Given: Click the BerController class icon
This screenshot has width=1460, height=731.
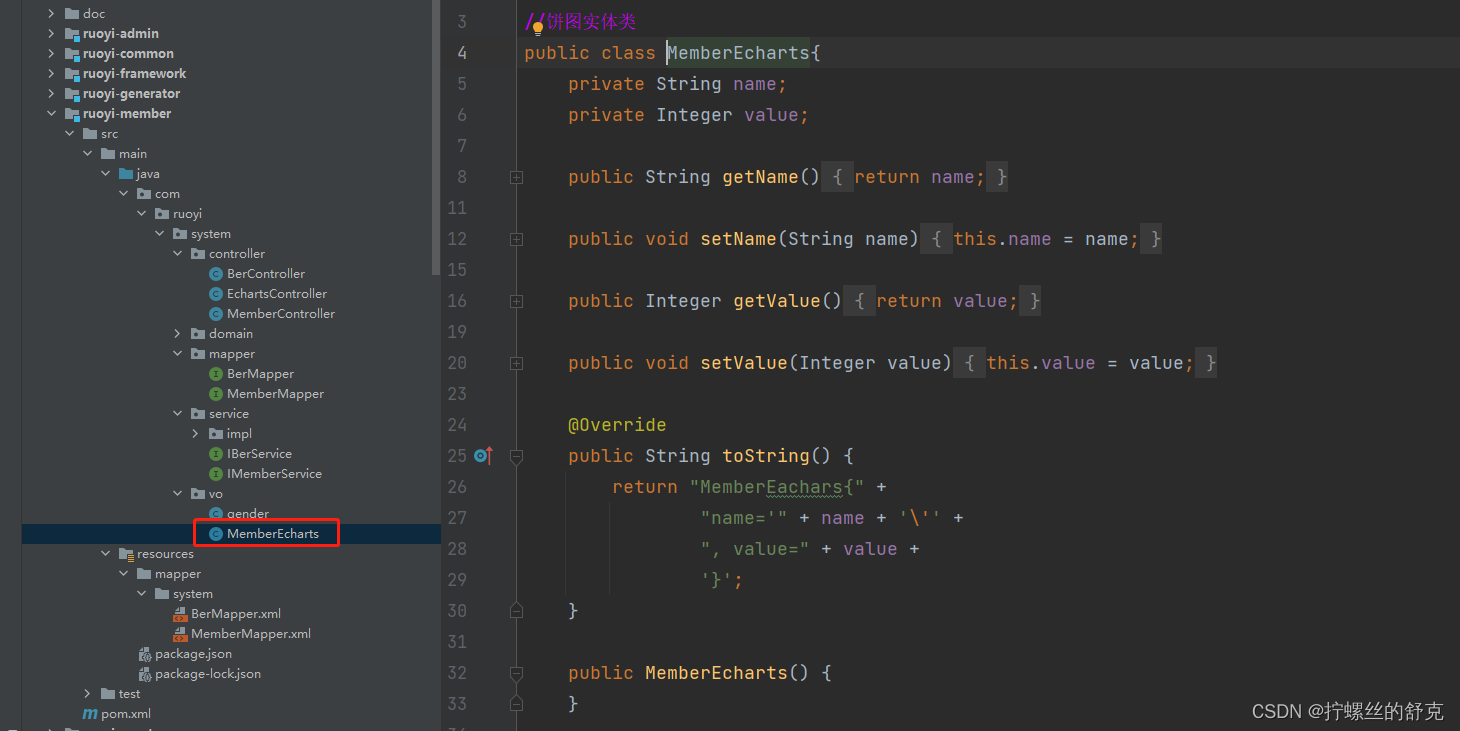Looking at the screenshot, I should [216, 274].
